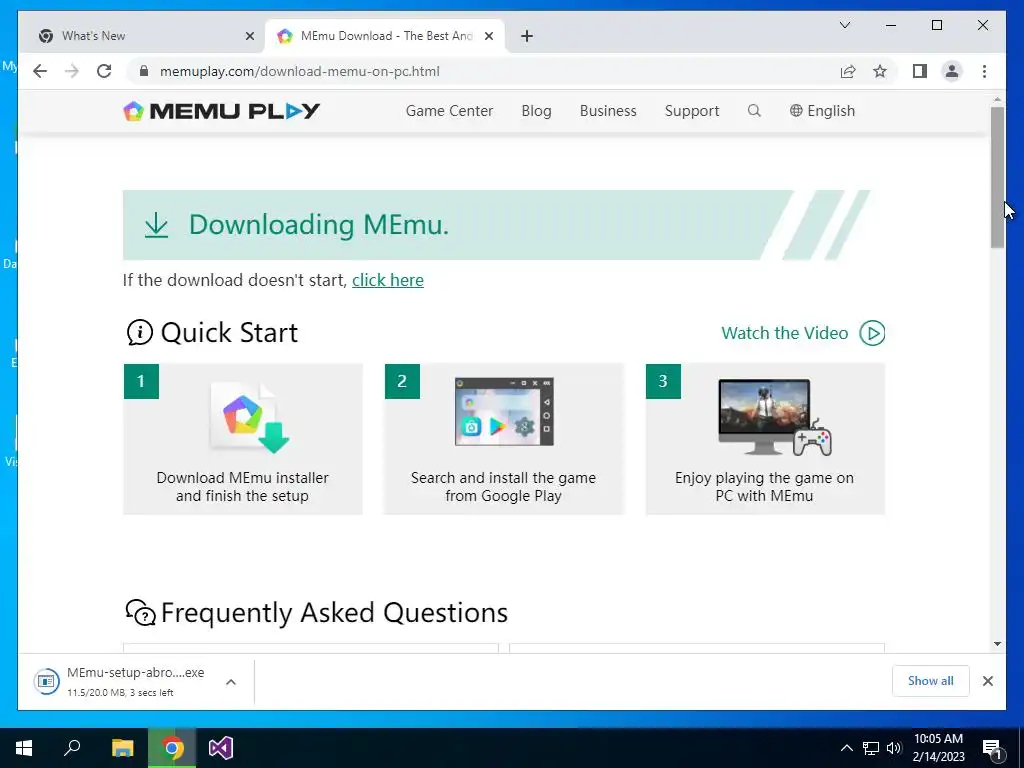Launch Visual Studio from taskbar
Image resolution: width=1024 pixels, height=768 pixels.
(x=221, y=748)
